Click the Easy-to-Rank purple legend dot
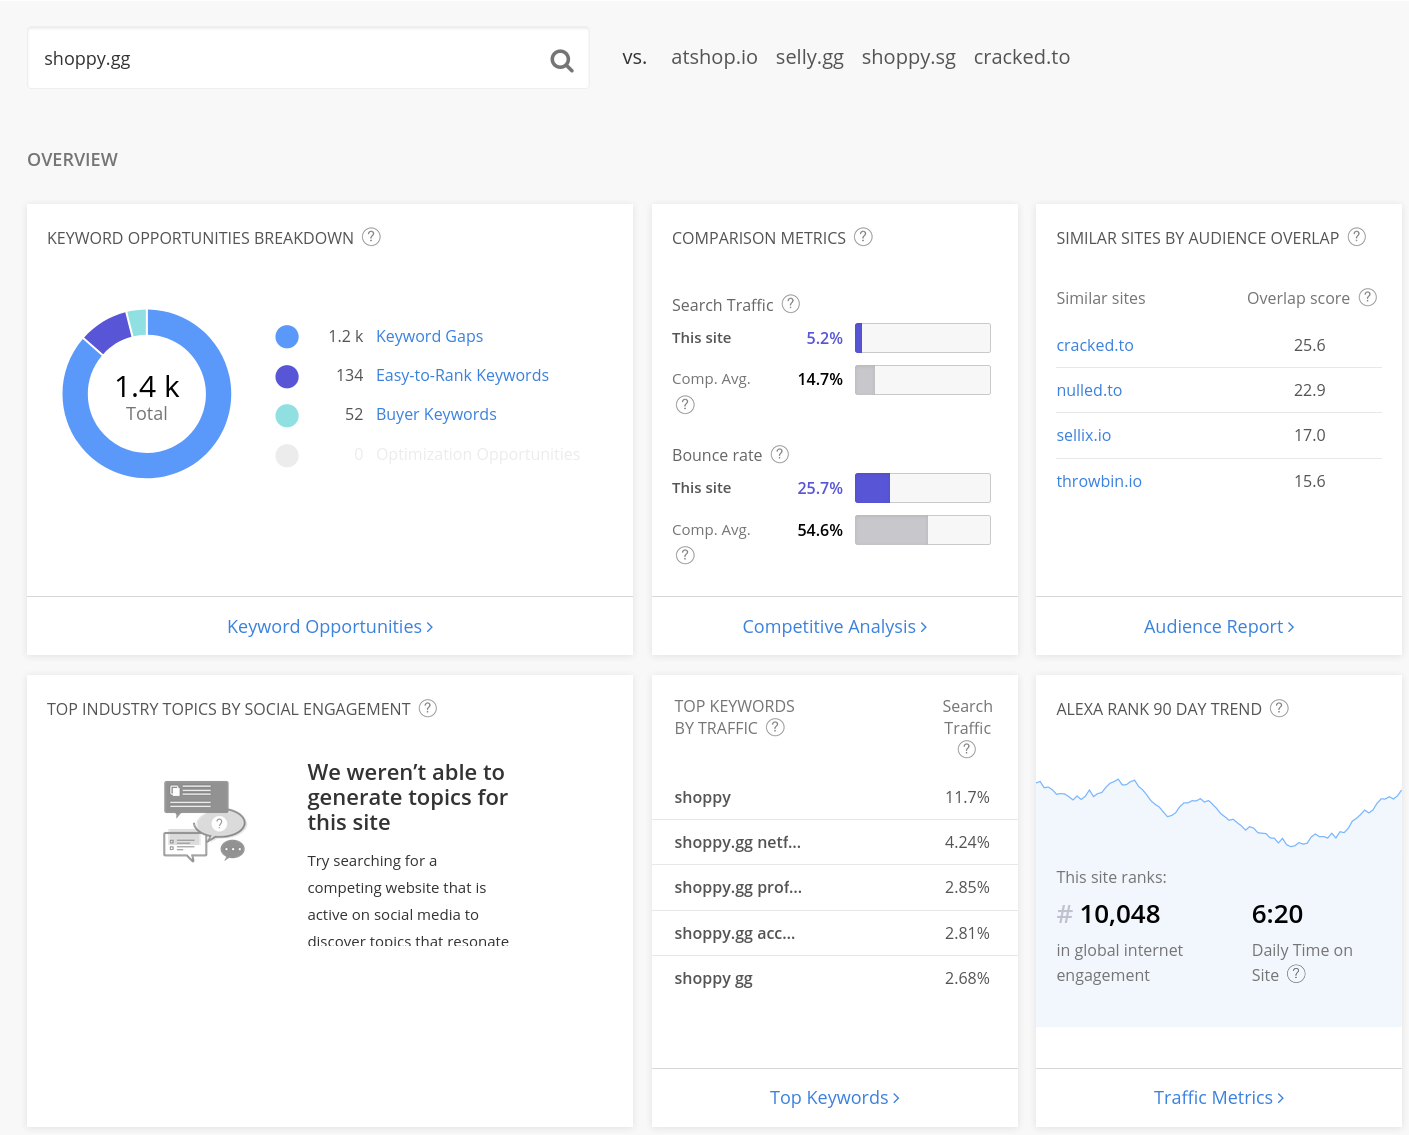The width and height of the screenshot is (1409, 1135). (287, 376)
